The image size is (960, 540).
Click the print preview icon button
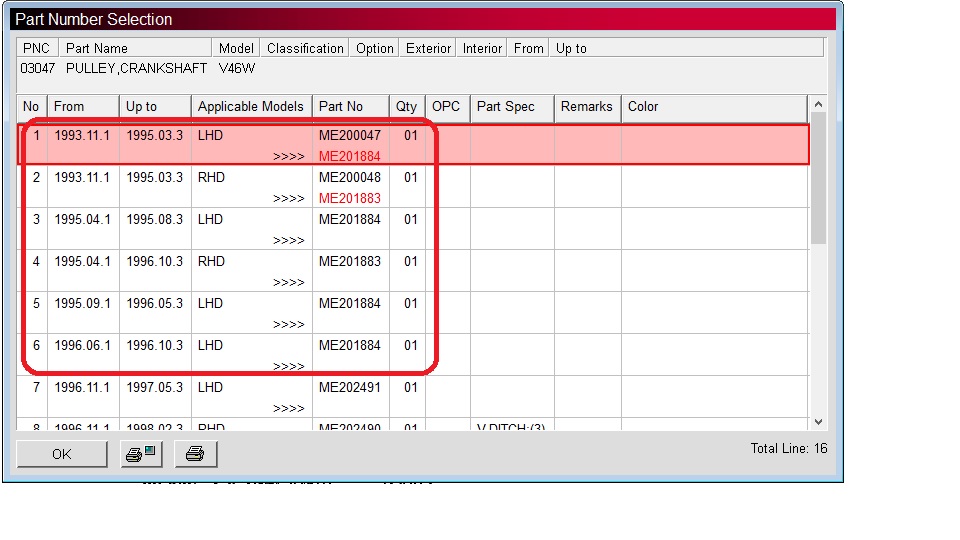tap(140, 454)
